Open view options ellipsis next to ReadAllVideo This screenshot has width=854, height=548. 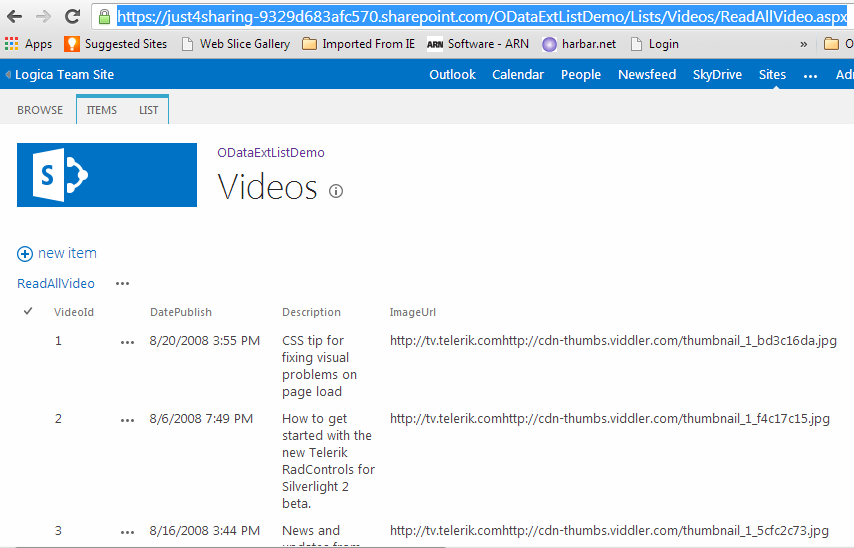[x=123, y=284]
